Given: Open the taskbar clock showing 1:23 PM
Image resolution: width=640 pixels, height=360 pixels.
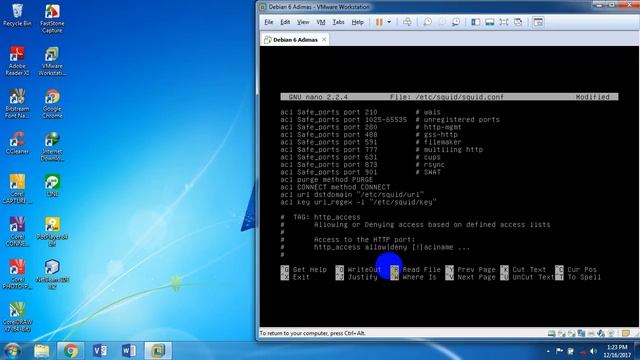Looking at the screenshot, I should tap(617, 351).
